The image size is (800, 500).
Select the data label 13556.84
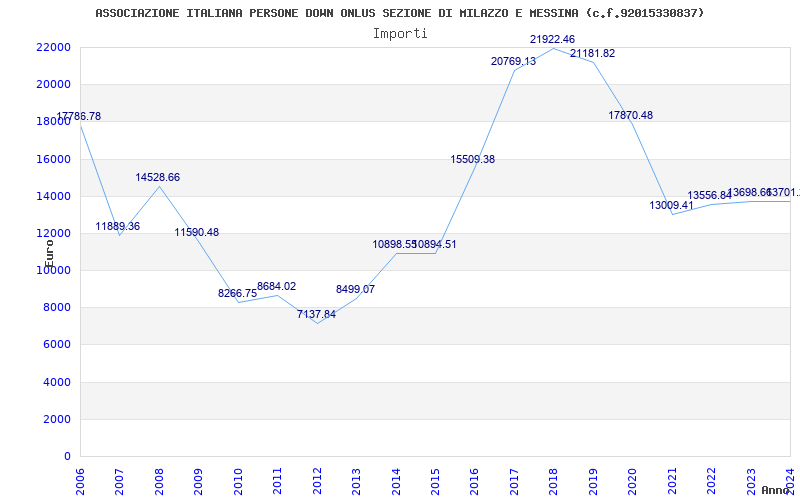click(x=710, y=195)
